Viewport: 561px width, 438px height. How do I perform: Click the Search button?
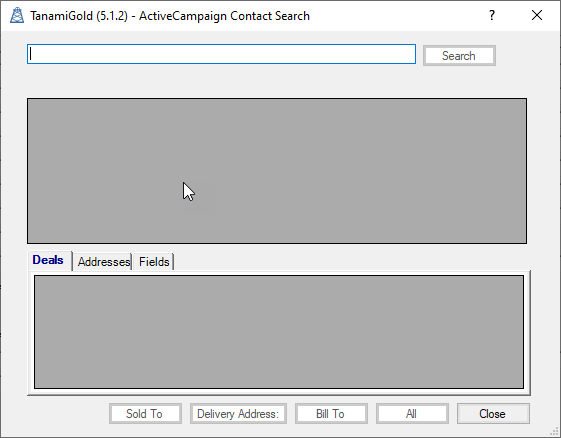(459, 55)
